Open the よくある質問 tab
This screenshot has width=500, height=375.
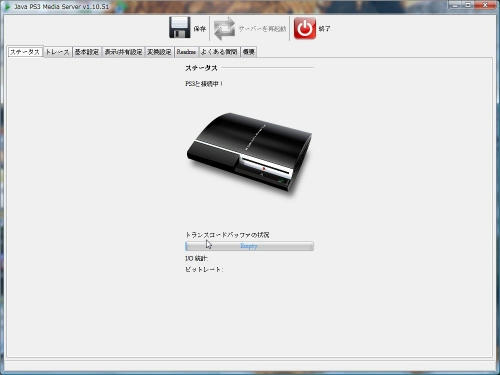tap(219, 52)
